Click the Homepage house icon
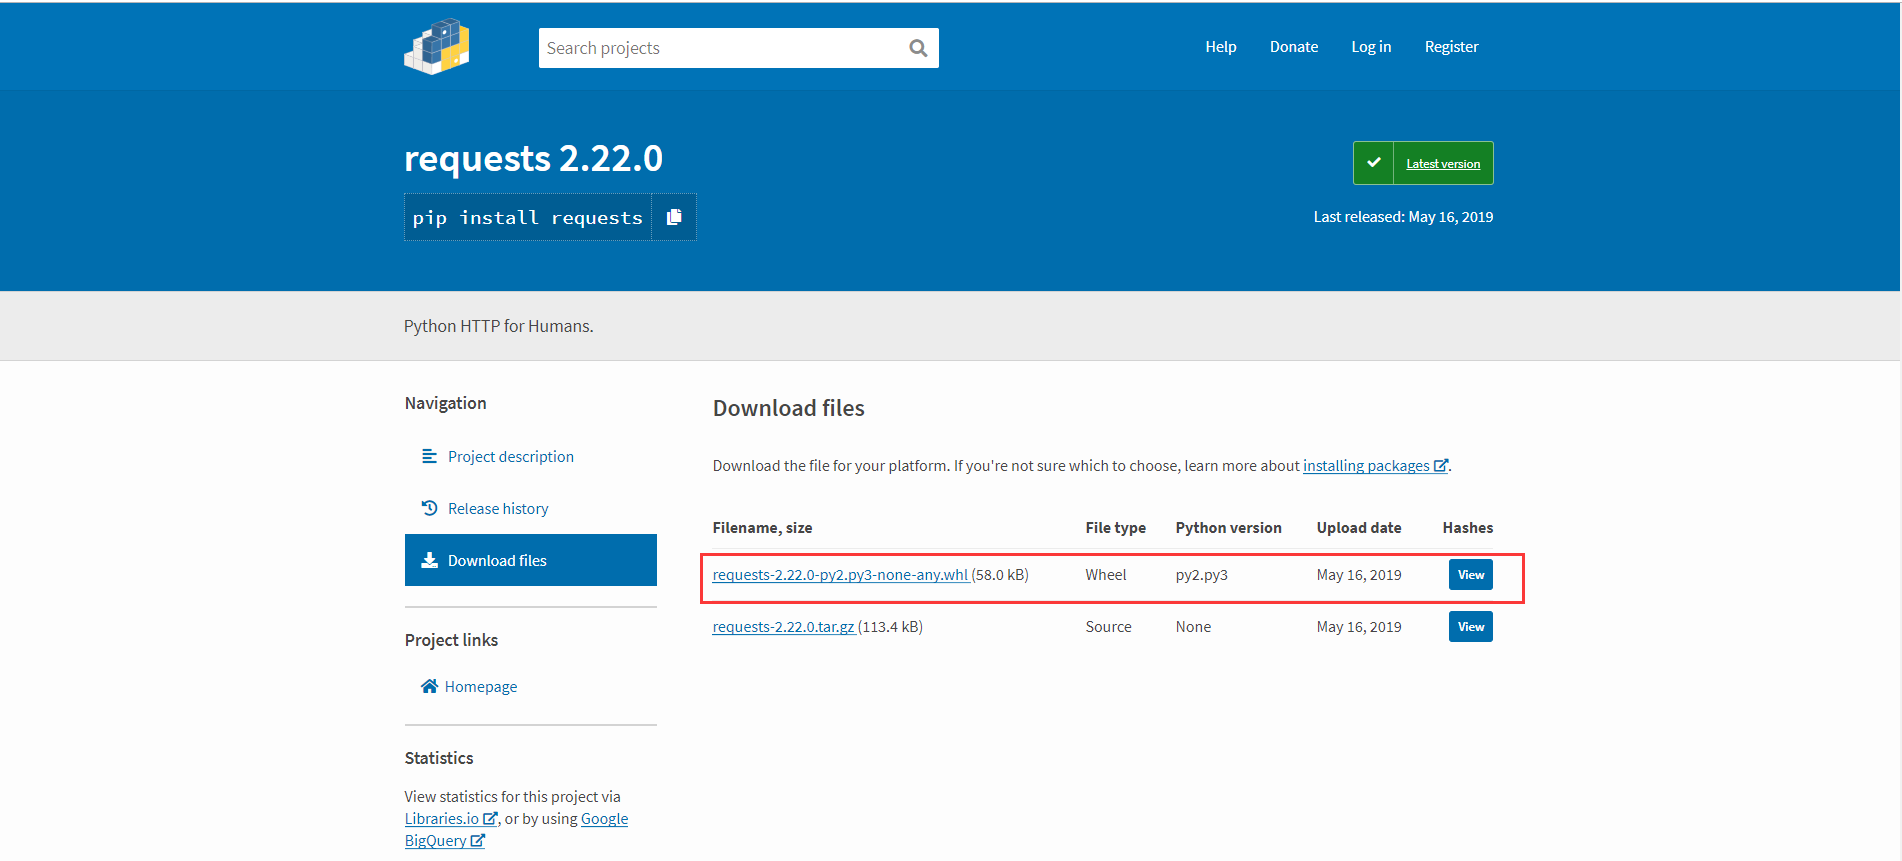 click(429, 686)
